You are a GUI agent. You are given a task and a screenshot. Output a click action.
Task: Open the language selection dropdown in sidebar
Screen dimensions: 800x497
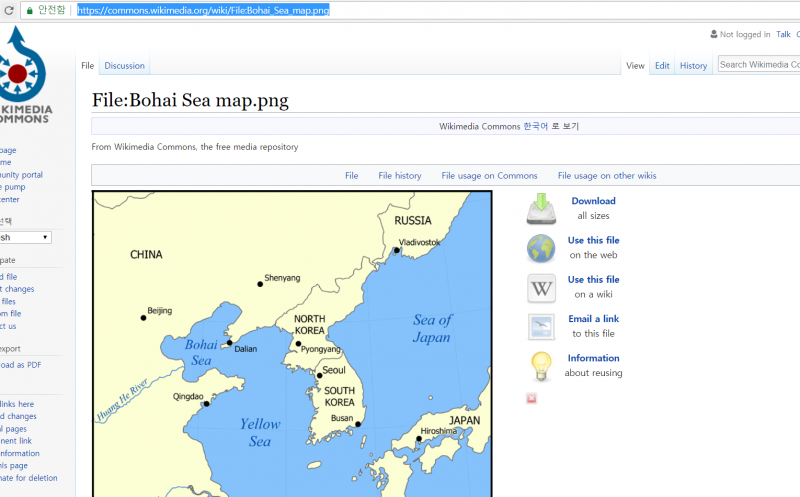25,237
